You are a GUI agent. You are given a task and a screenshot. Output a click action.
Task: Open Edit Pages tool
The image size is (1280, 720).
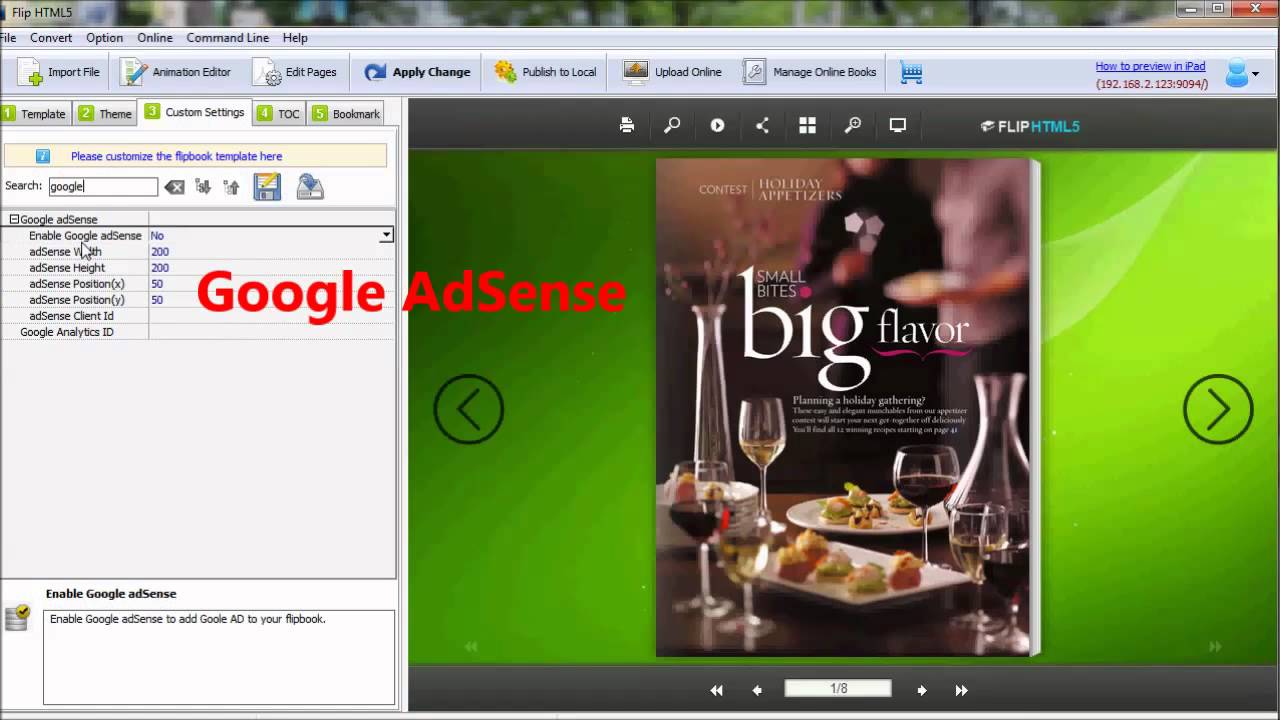point(294,73)
